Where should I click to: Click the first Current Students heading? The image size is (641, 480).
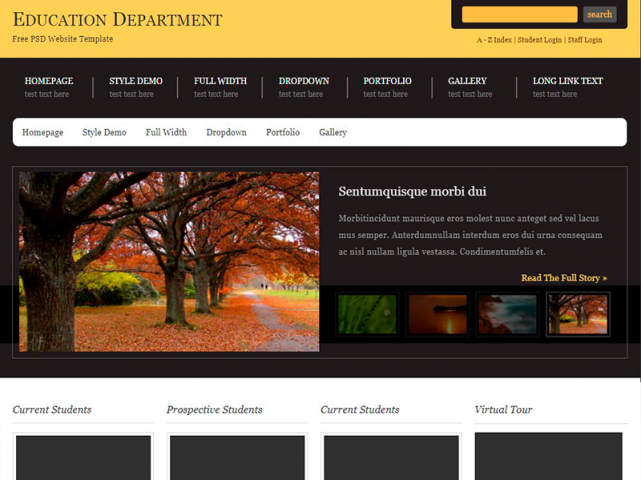[x=52, y=410]
